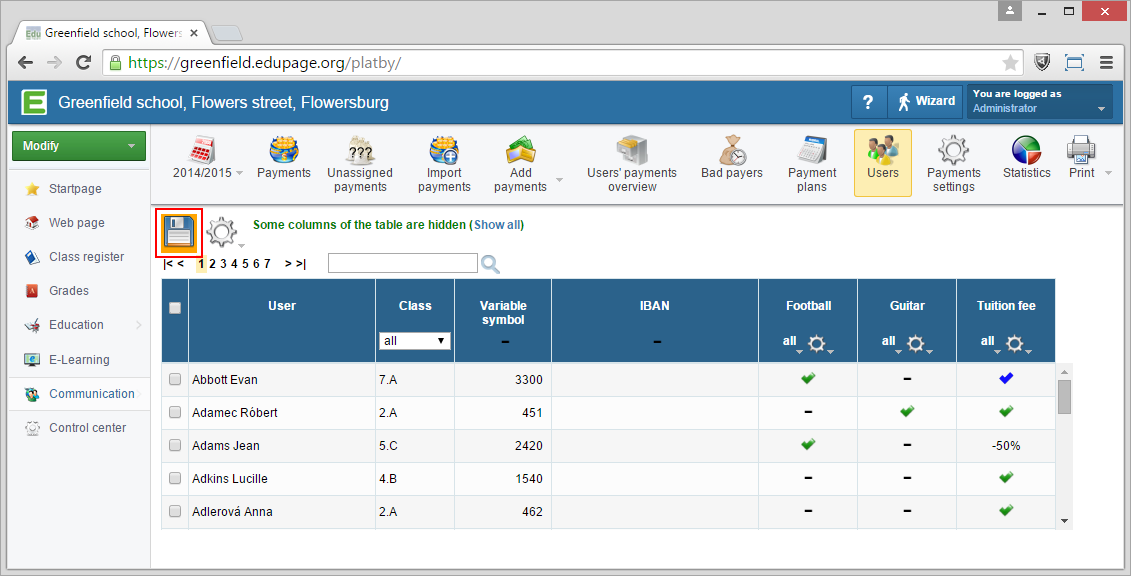Open the Guitar column gear settings

click(915, 344)
